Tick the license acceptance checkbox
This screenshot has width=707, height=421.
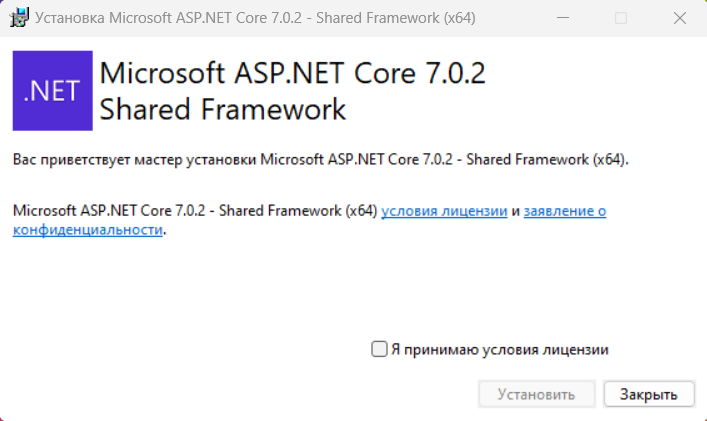tap(379, 349)
